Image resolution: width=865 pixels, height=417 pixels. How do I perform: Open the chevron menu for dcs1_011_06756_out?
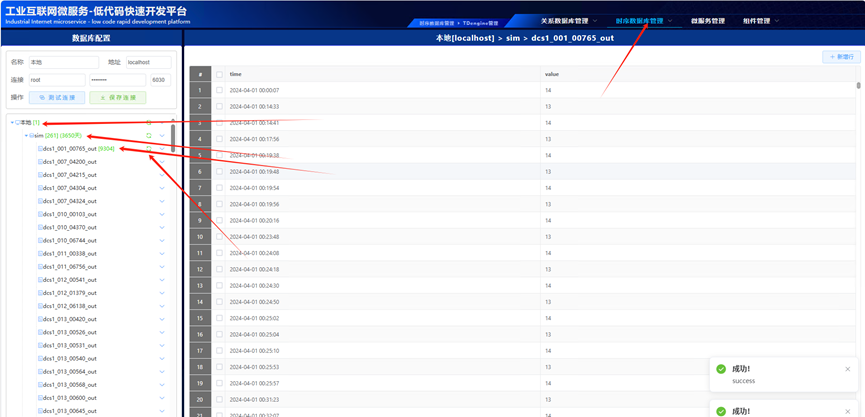pyautogui.click(x=162, y=267)
